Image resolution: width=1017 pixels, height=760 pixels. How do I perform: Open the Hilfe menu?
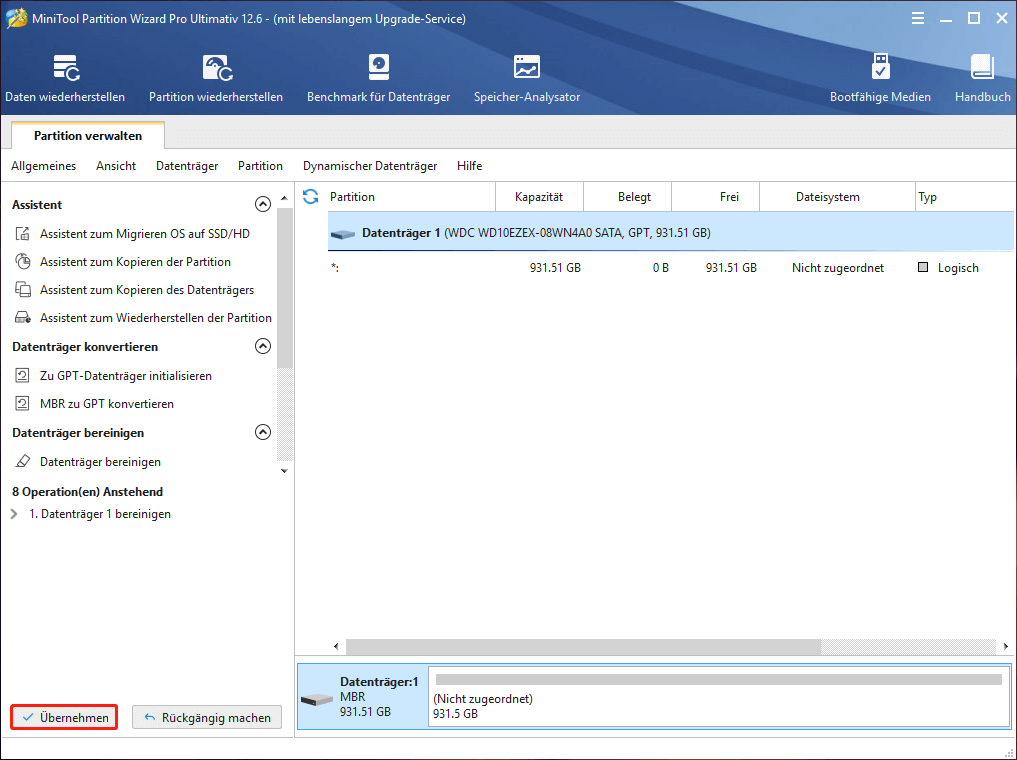click(469, 165)
